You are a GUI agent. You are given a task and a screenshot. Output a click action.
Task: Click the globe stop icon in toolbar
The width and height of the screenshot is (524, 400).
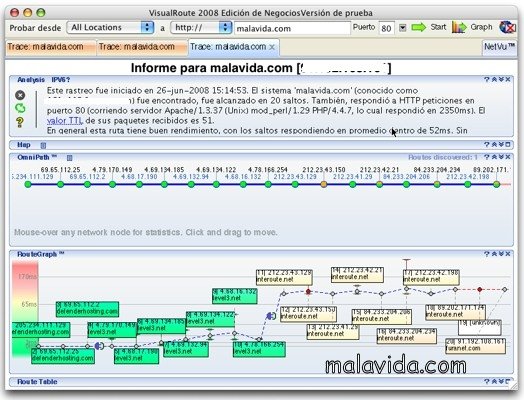(x=507, y=27)
